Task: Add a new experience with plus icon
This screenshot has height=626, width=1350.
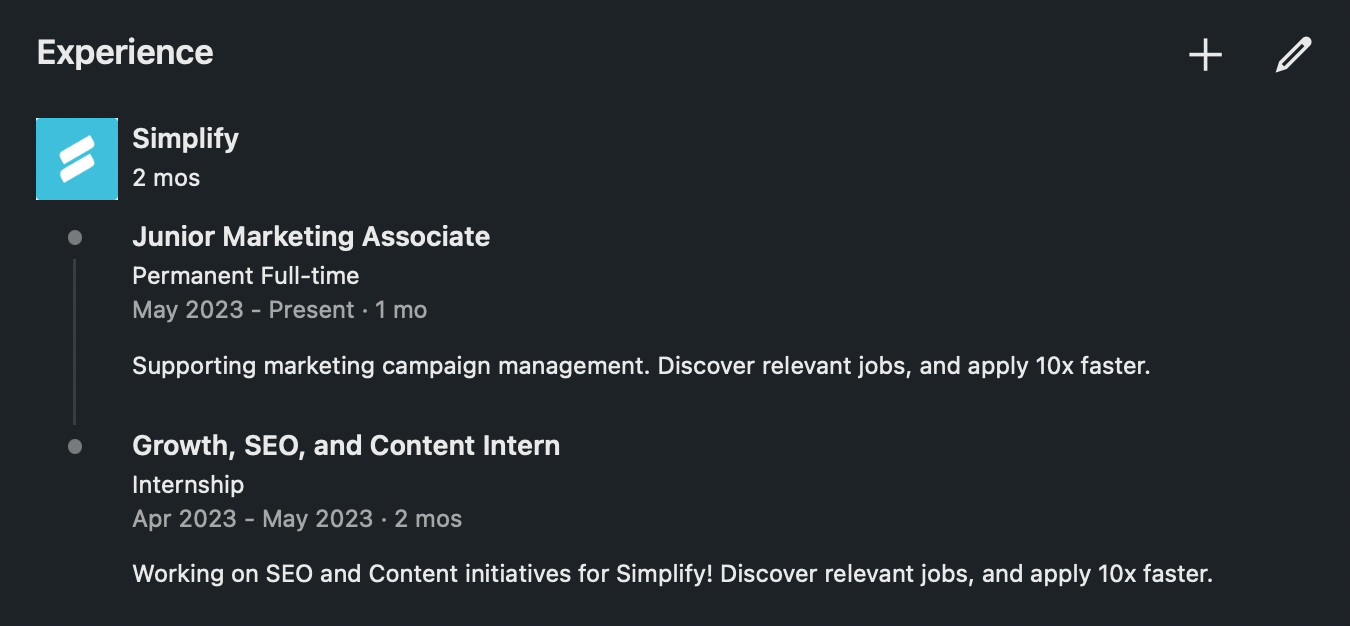Action: 1205,55
